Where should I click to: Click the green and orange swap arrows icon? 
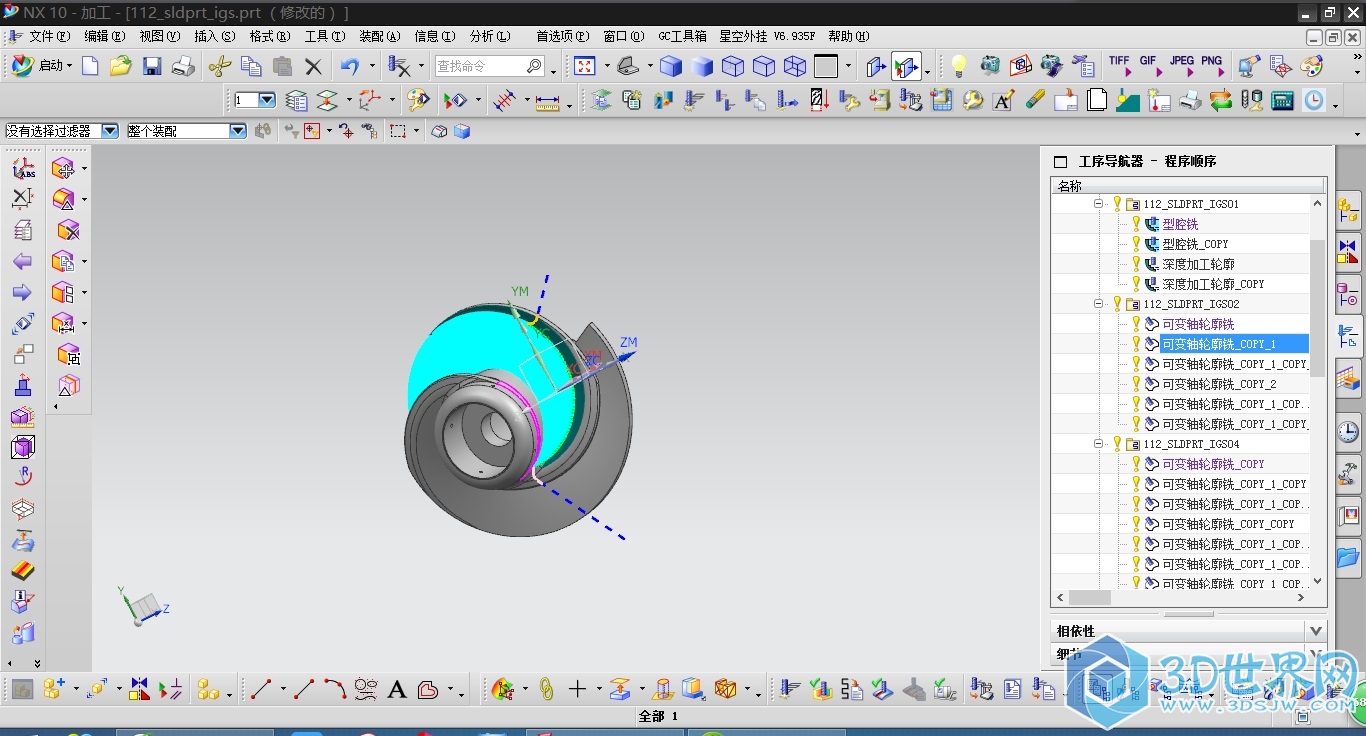[1220, 100]
